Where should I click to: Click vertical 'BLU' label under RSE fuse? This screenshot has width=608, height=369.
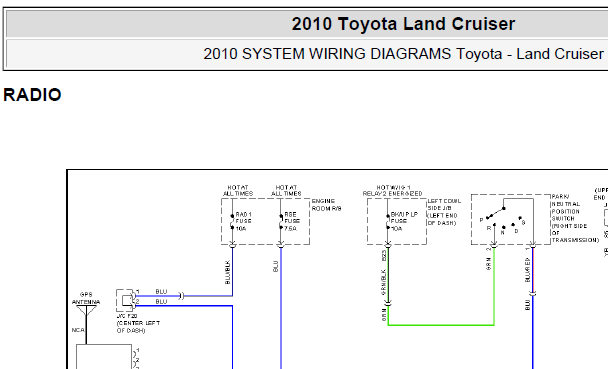click(x=276, y=266)
